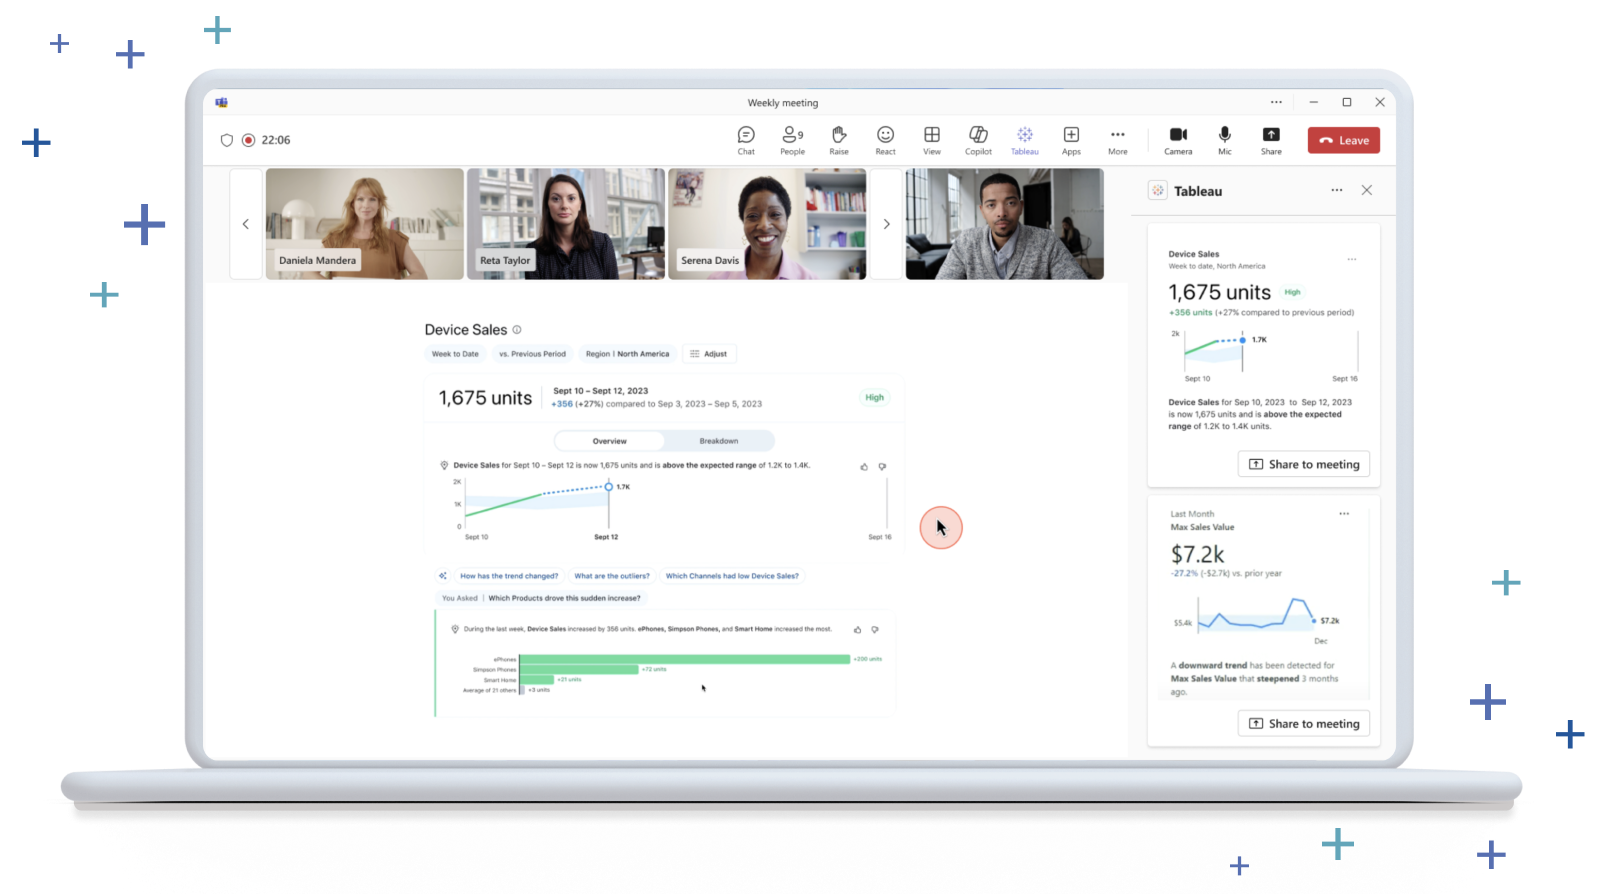
Task: Select the Tableau app in toolbar
Action: pyautogui.click(x=1024, y=140)
